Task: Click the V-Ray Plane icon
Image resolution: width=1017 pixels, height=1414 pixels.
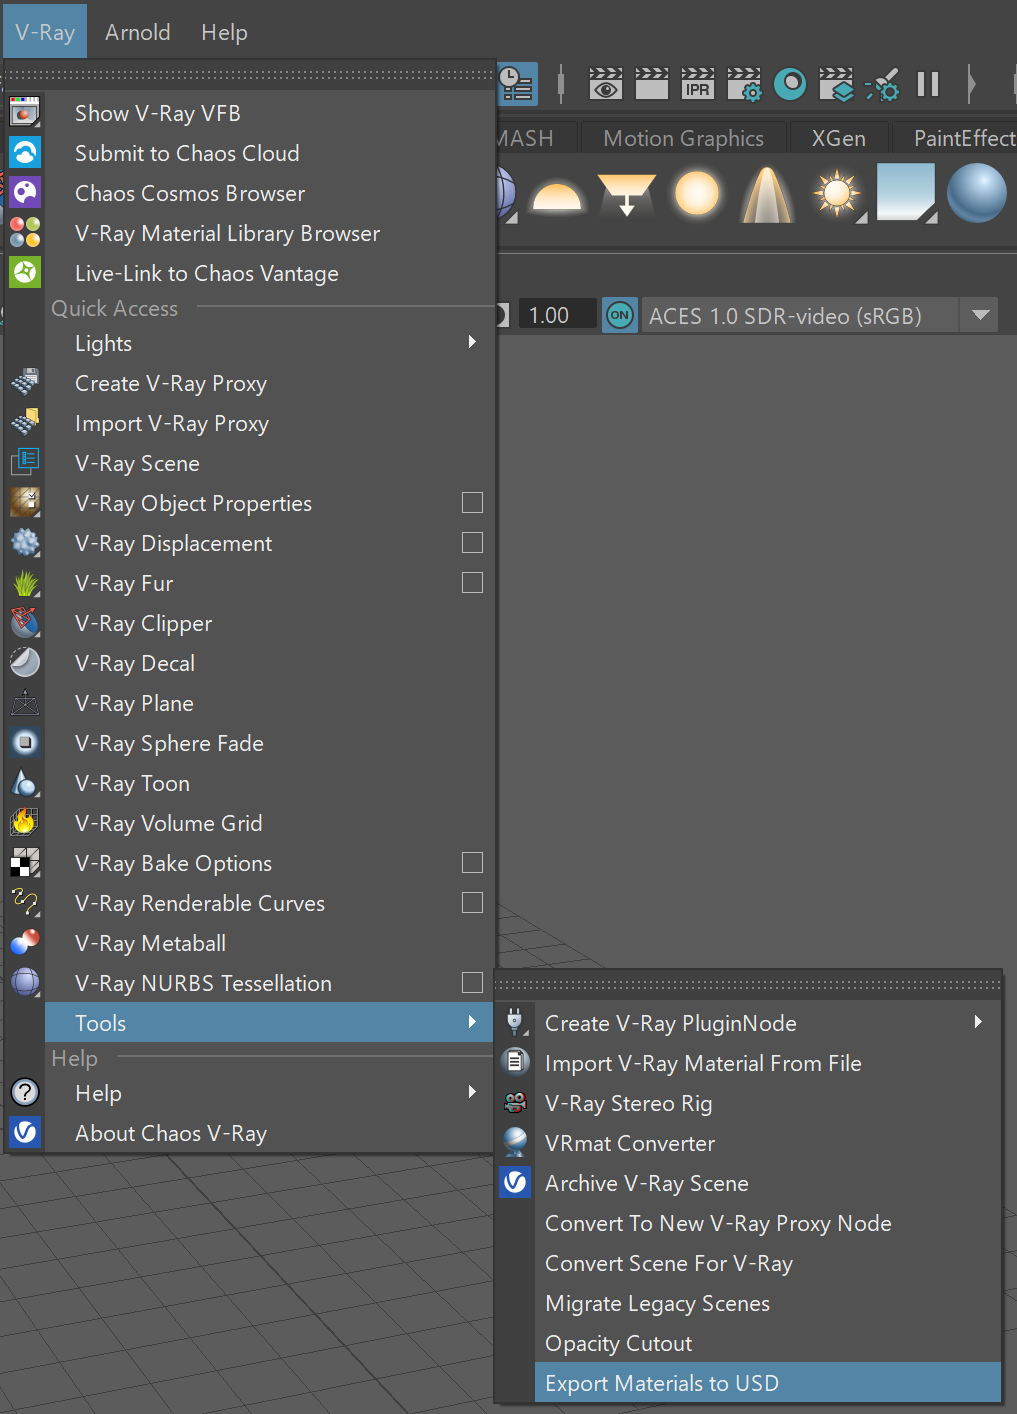Action: [25, 702]
